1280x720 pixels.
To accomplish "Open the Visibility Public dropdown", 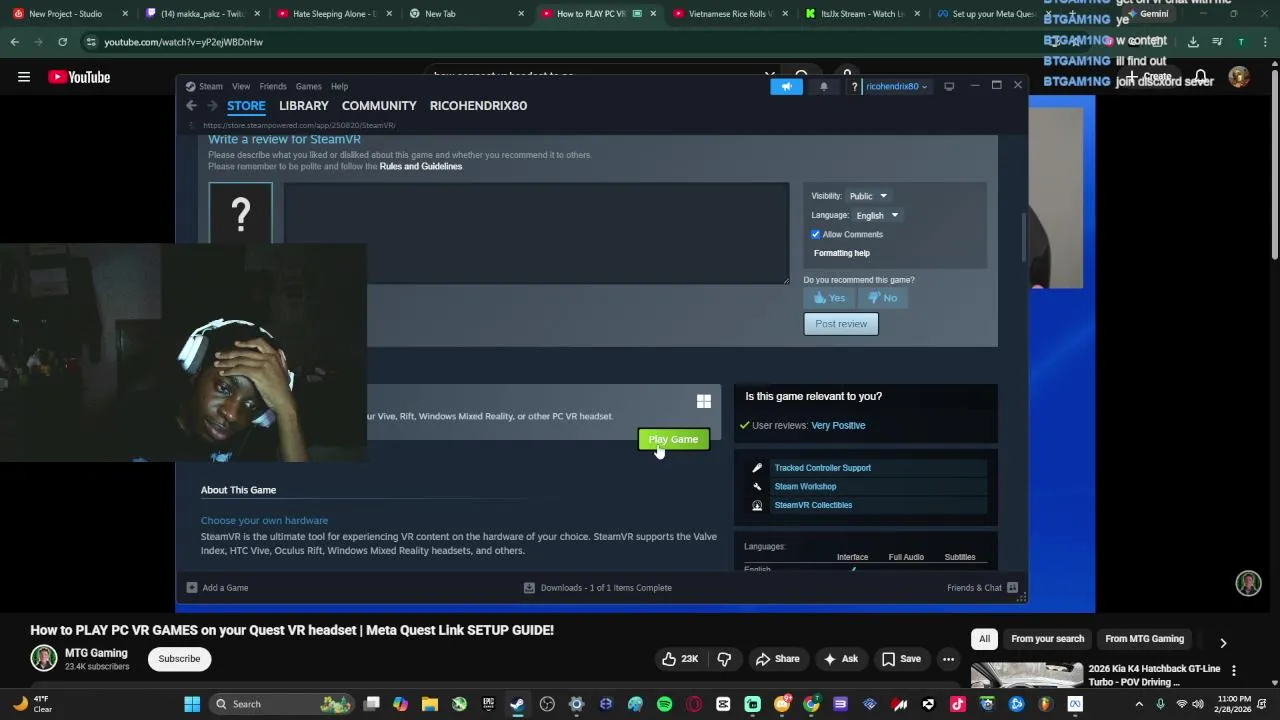I will coord(868,196).
